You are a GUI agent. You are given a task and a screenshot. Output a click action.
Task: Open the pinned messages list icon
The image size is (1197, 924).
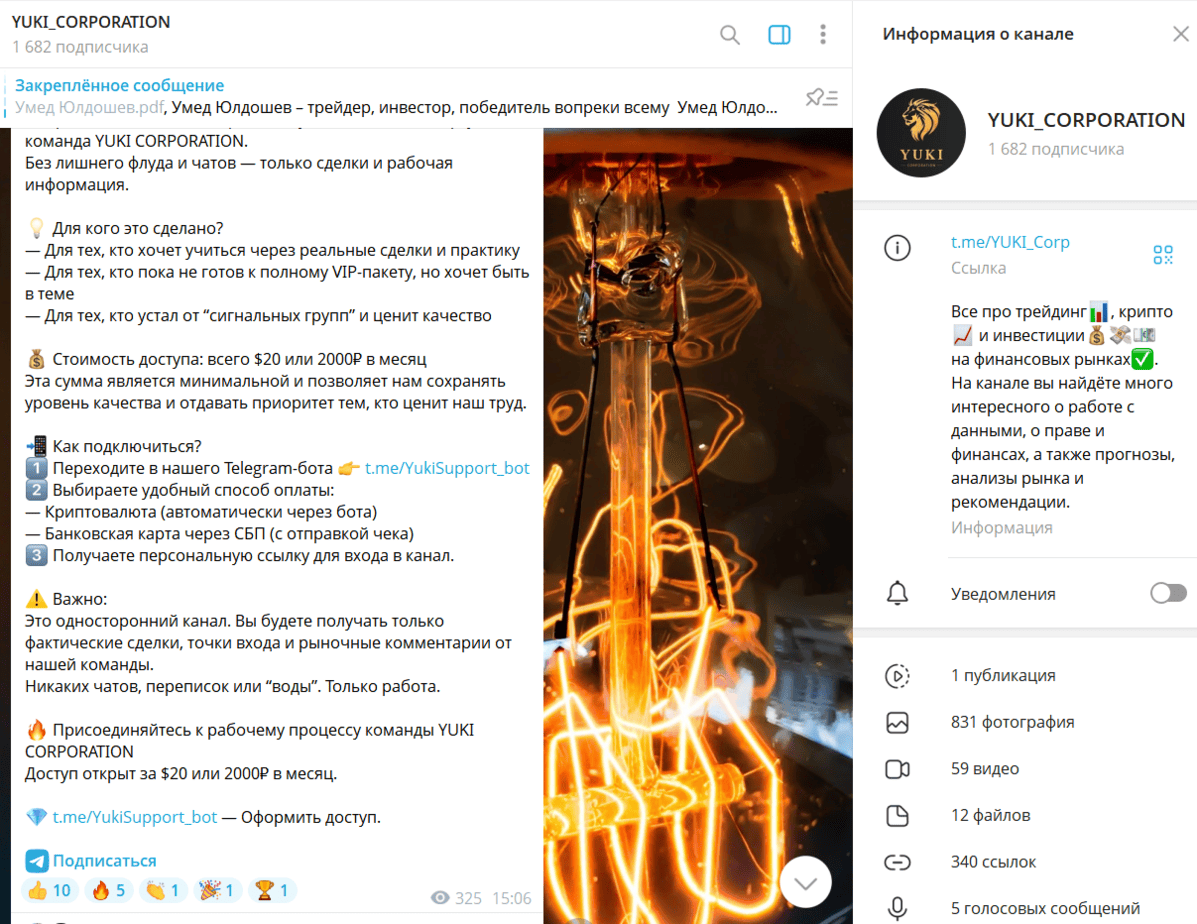[821, 97]
